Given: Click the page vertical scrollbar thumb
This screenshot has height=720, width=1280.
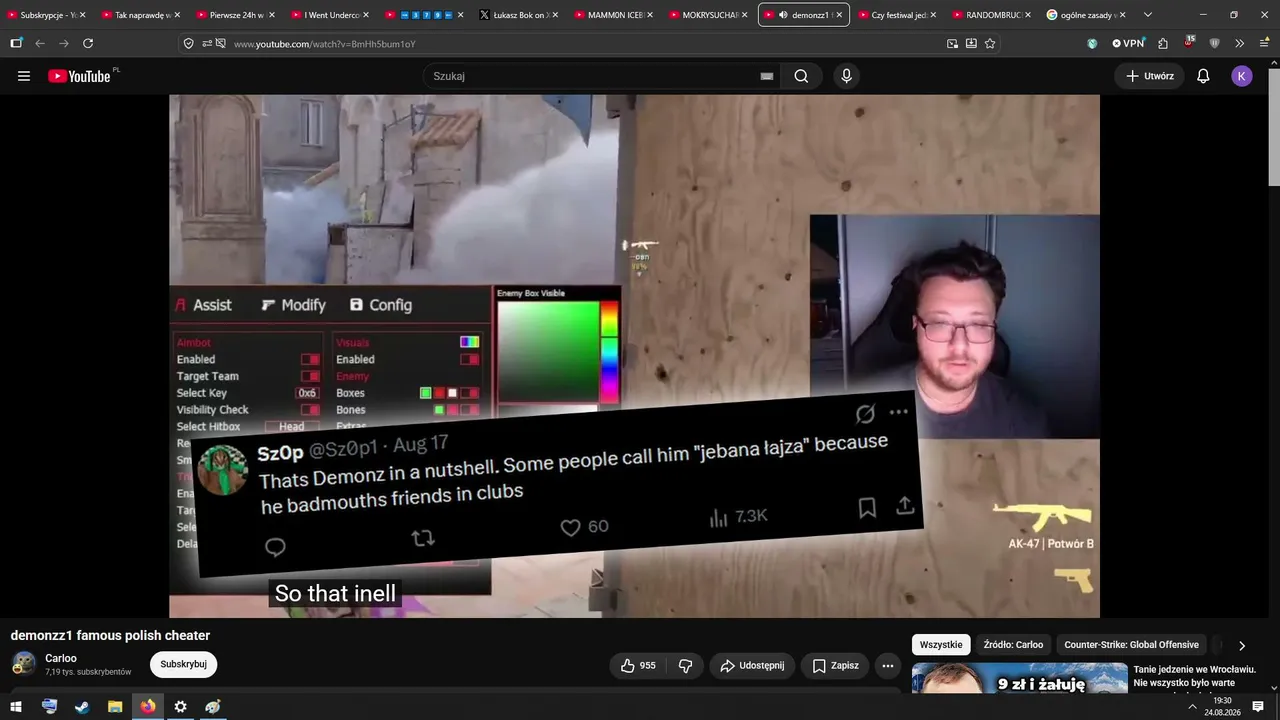Looking at the screenshot, I should tap(1273, 125).
